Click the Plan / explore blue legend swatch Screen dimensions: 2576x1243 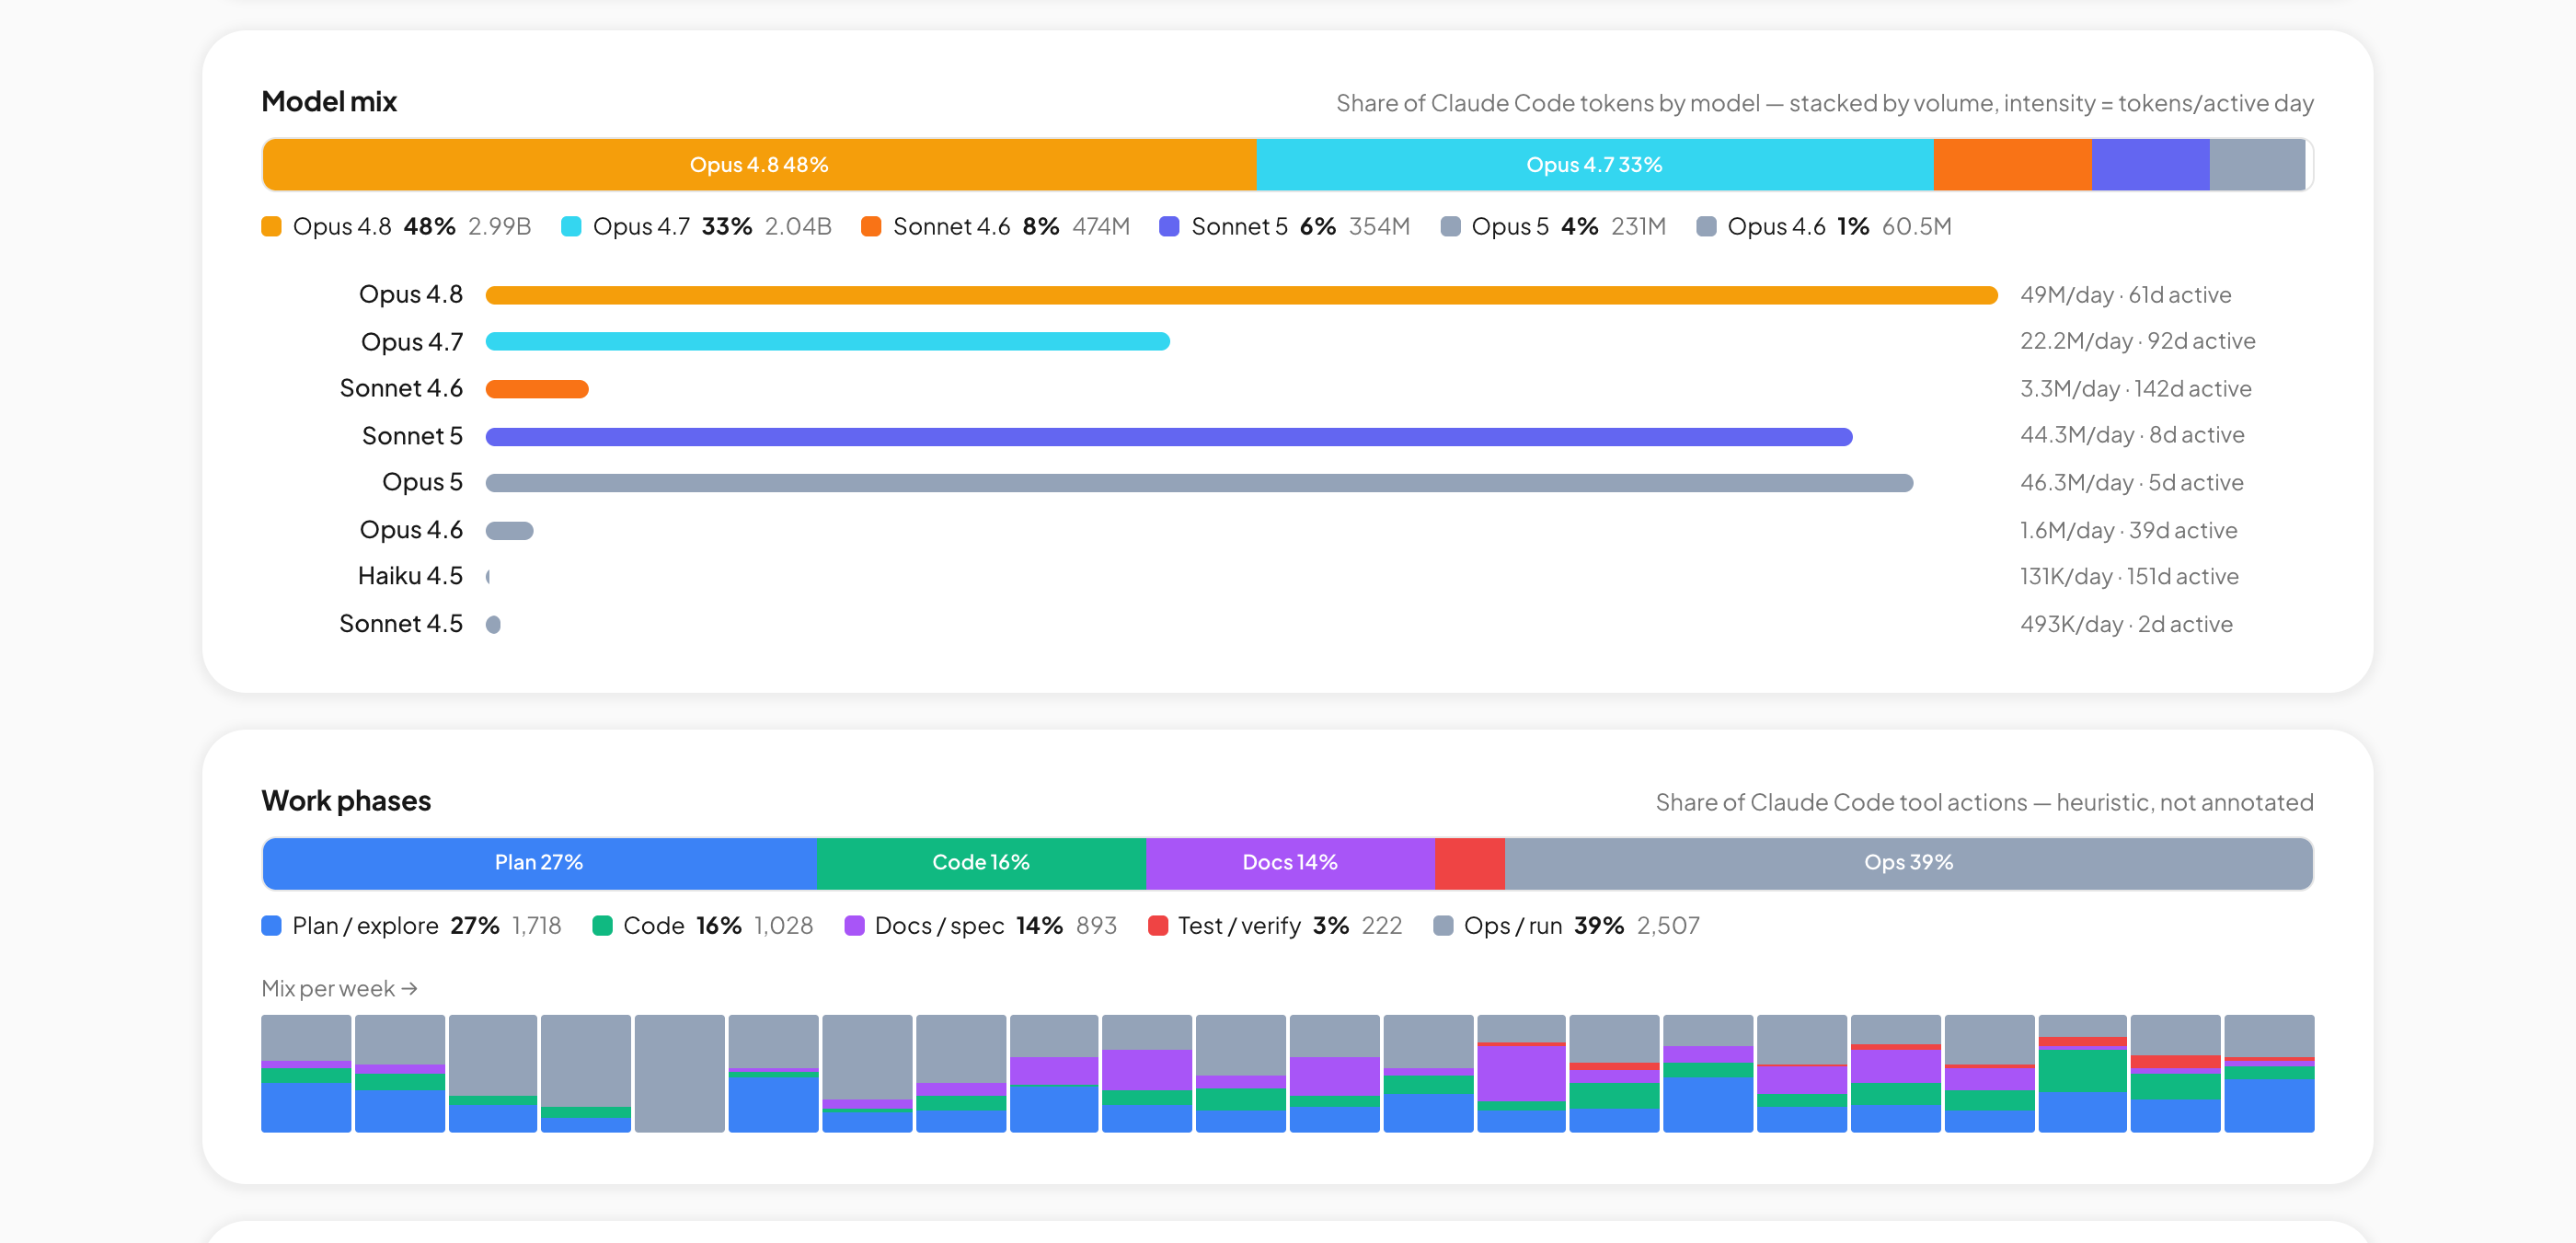click(271, 926)
